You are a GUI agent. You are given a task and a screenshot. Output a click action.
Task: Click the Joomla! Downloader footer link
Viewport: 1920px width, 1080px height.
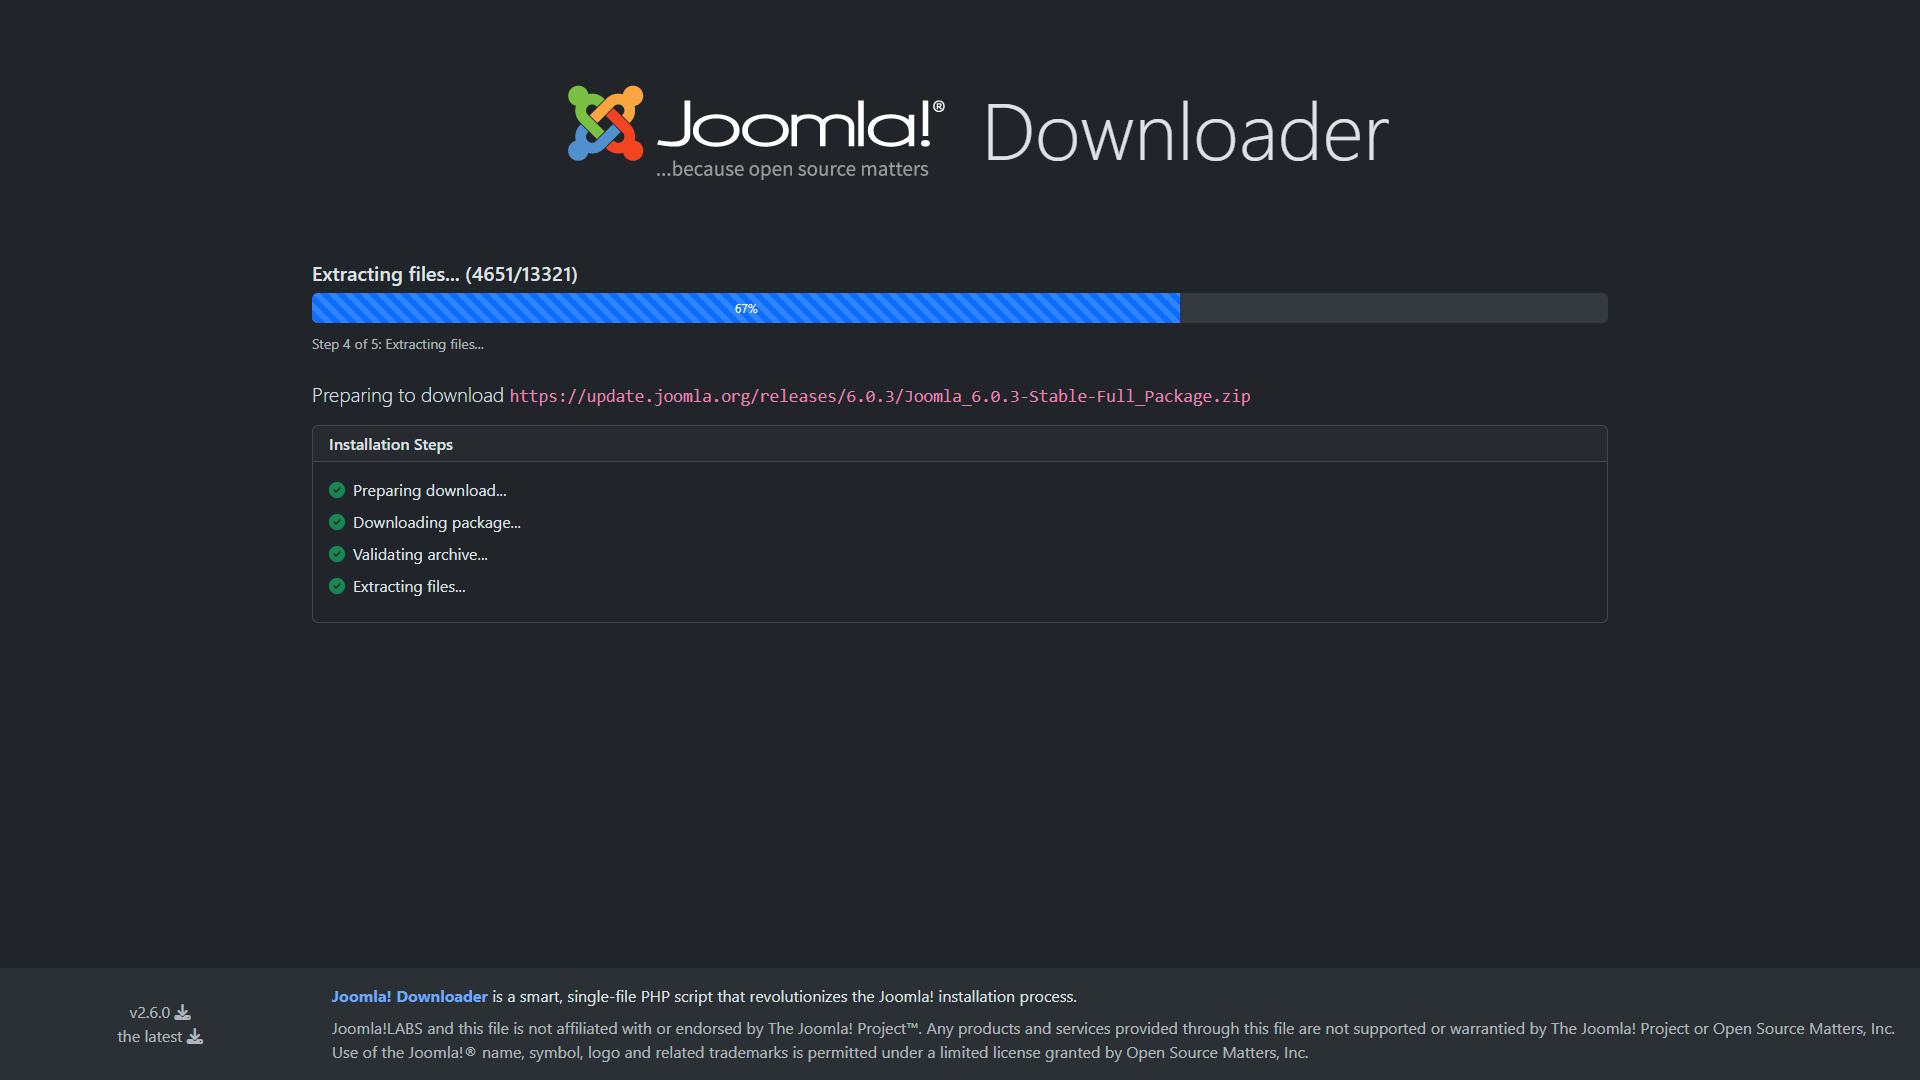pos(409,996)
